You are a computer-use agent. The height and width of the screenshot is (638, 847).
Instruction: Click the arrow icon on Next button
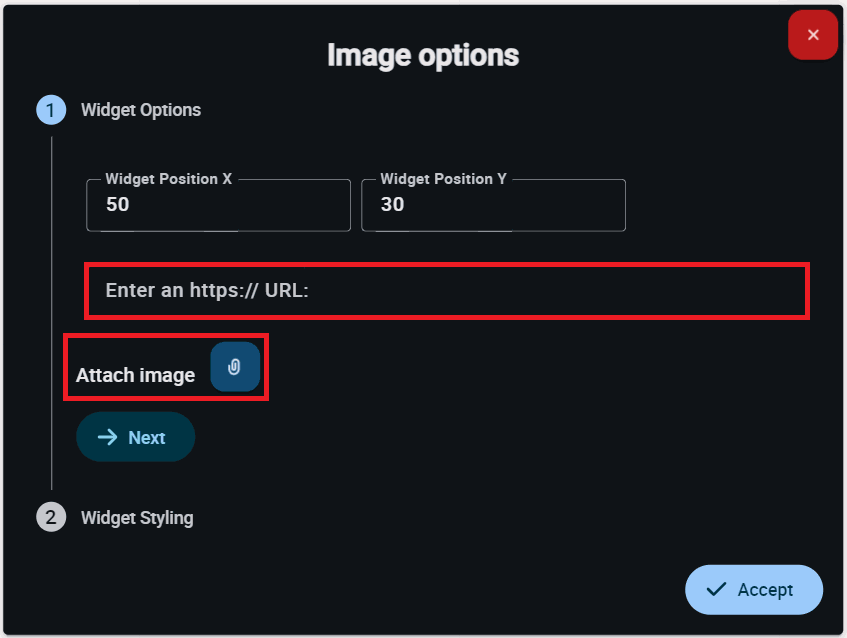click(x=107, y=437)
